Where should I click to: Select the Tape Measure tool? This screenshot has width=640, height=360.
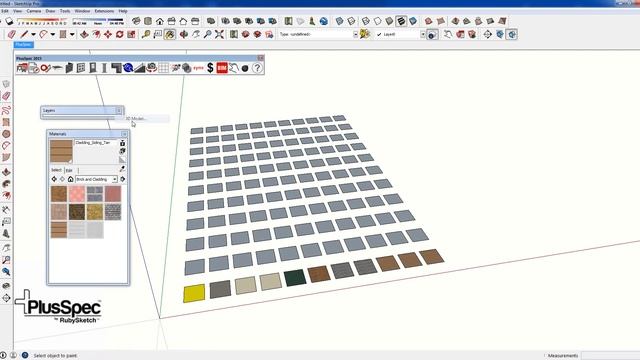pos(146,34)
